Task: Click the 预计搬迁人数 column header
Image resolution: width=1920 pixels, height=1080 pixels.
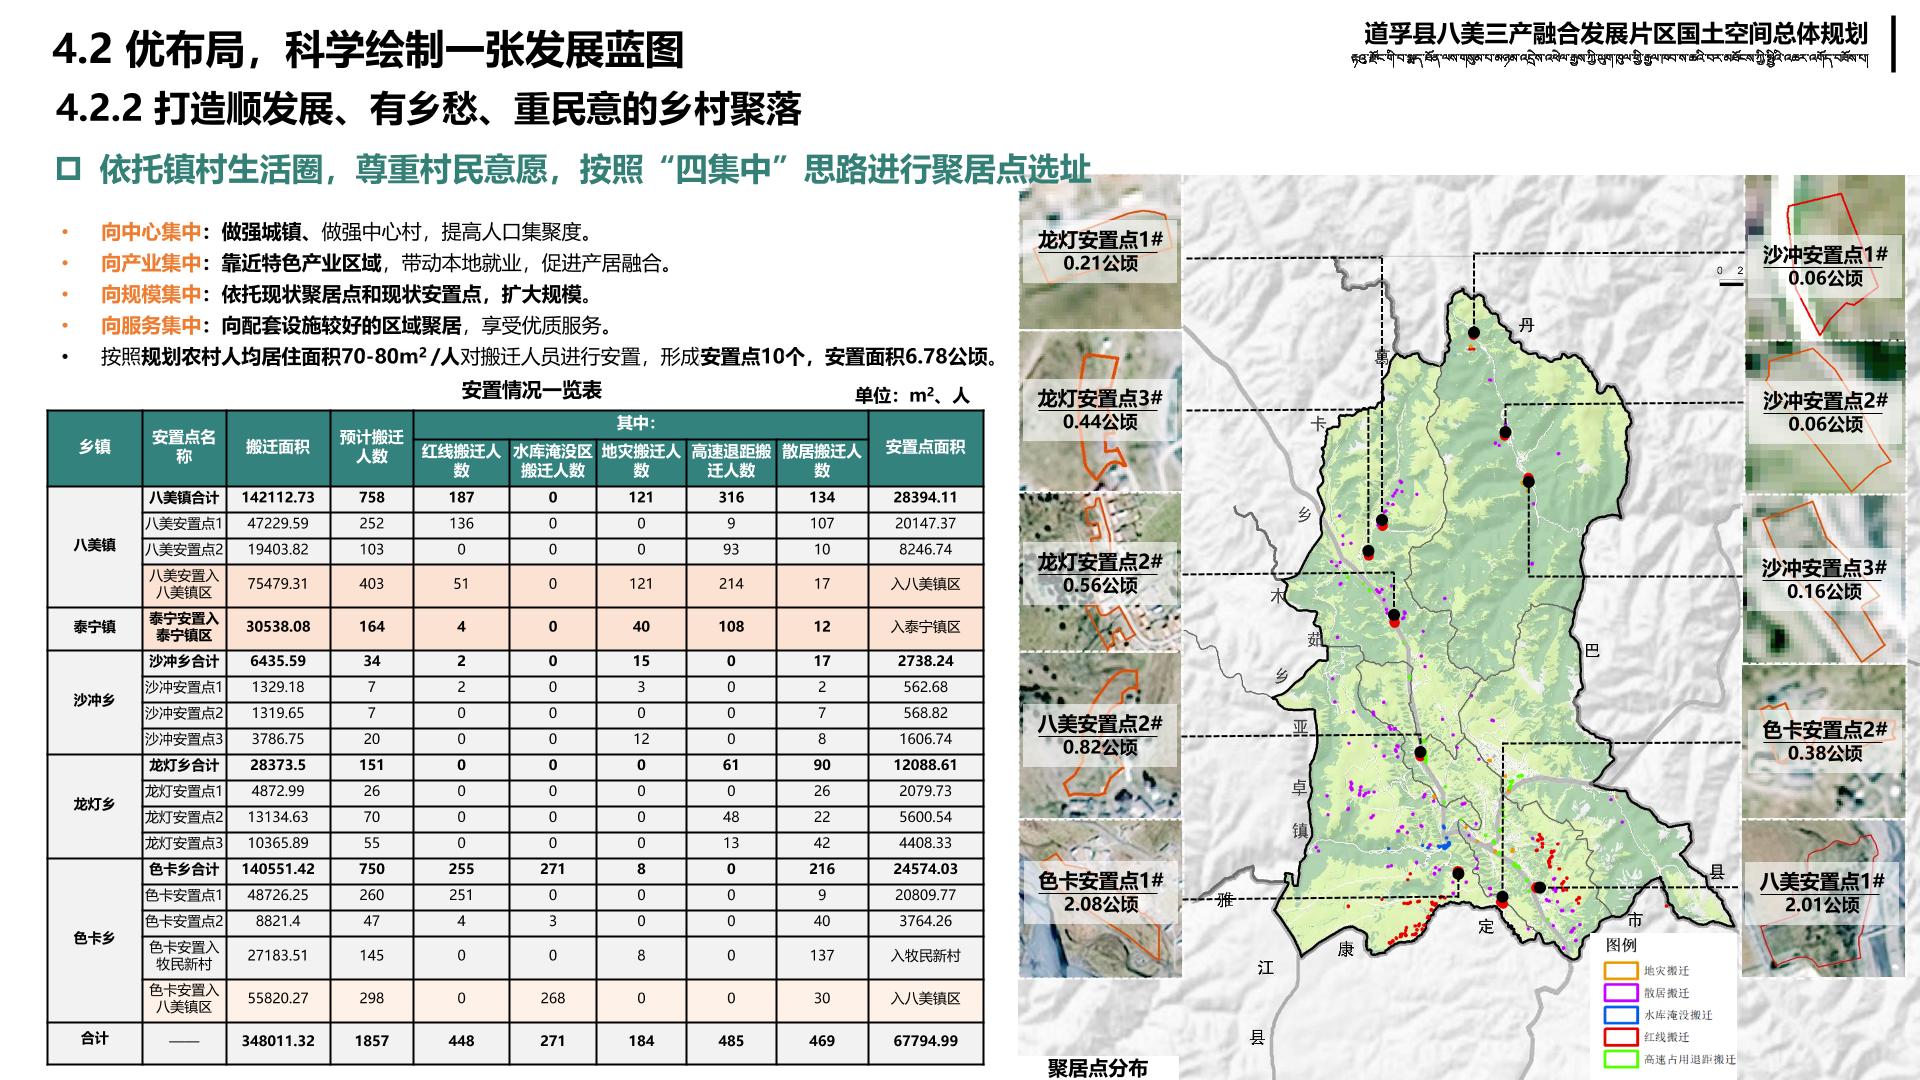Action: (x=371, y=448)
